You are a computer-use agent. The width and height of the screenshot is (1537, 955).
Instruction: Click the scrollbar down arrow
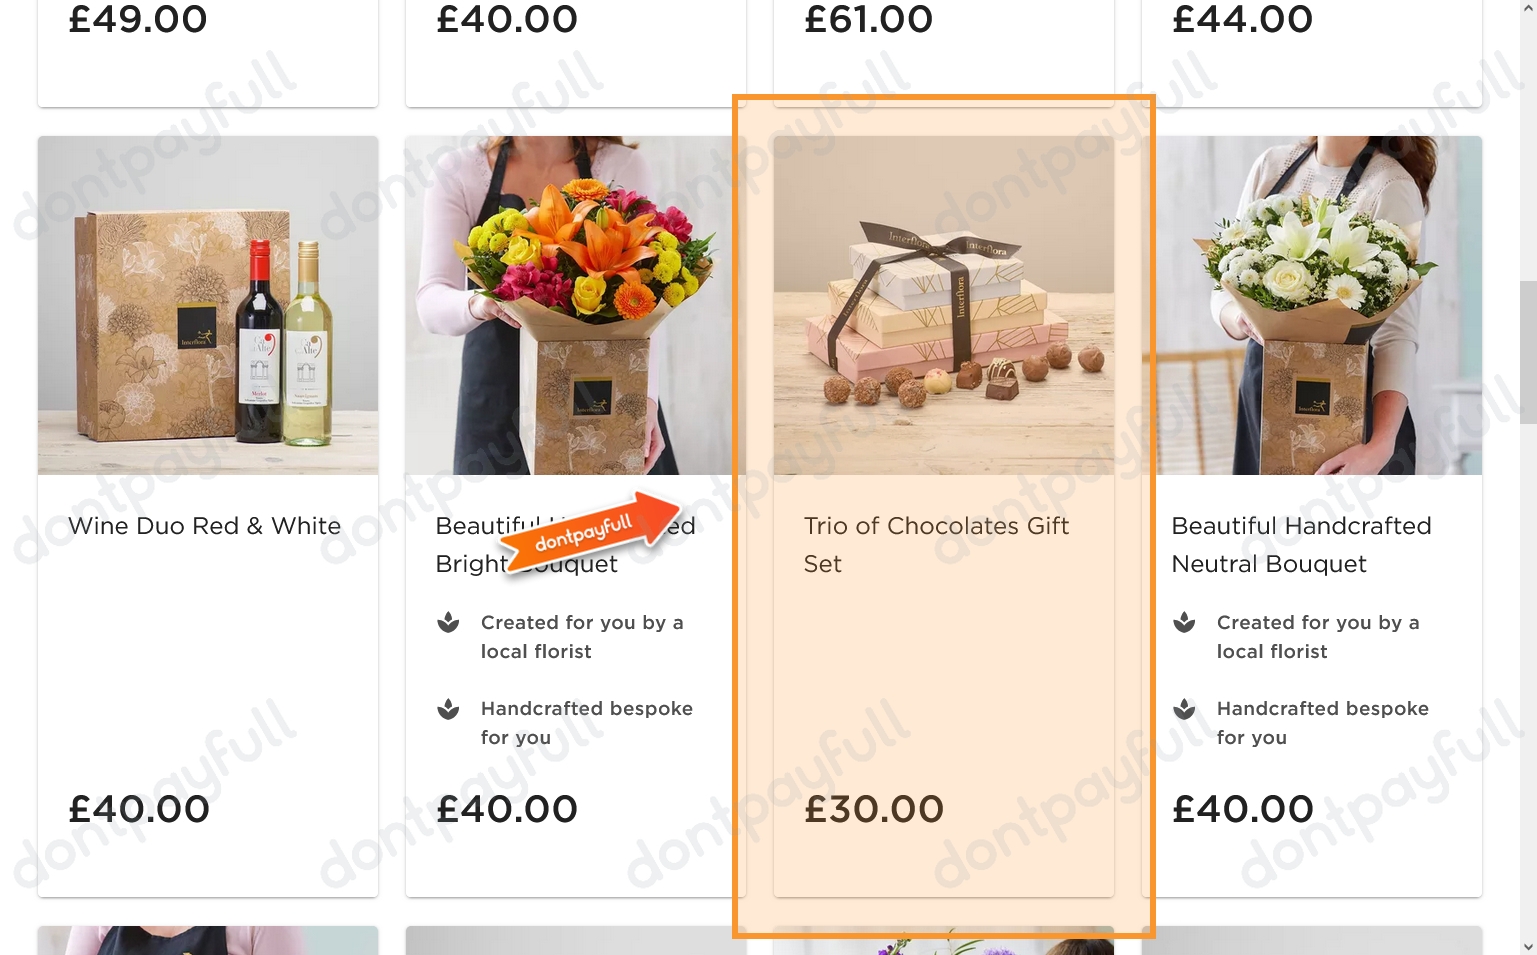pyautogui.click(x=1528, y=946)
